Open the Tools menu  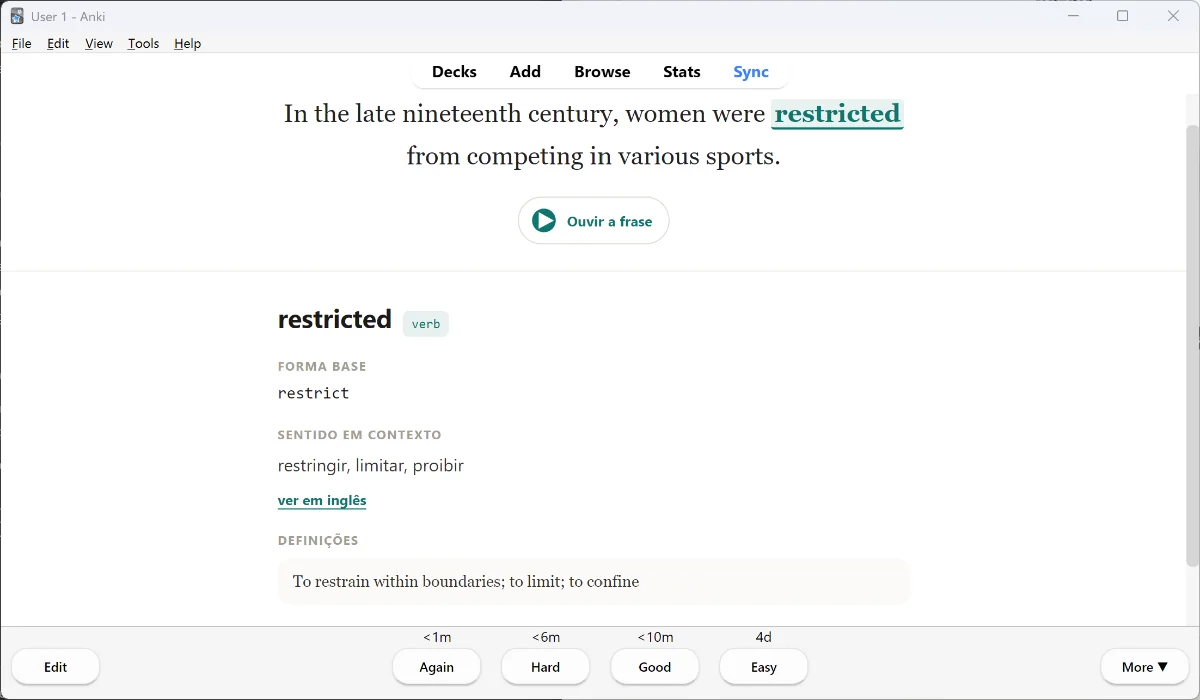[144, 43]
